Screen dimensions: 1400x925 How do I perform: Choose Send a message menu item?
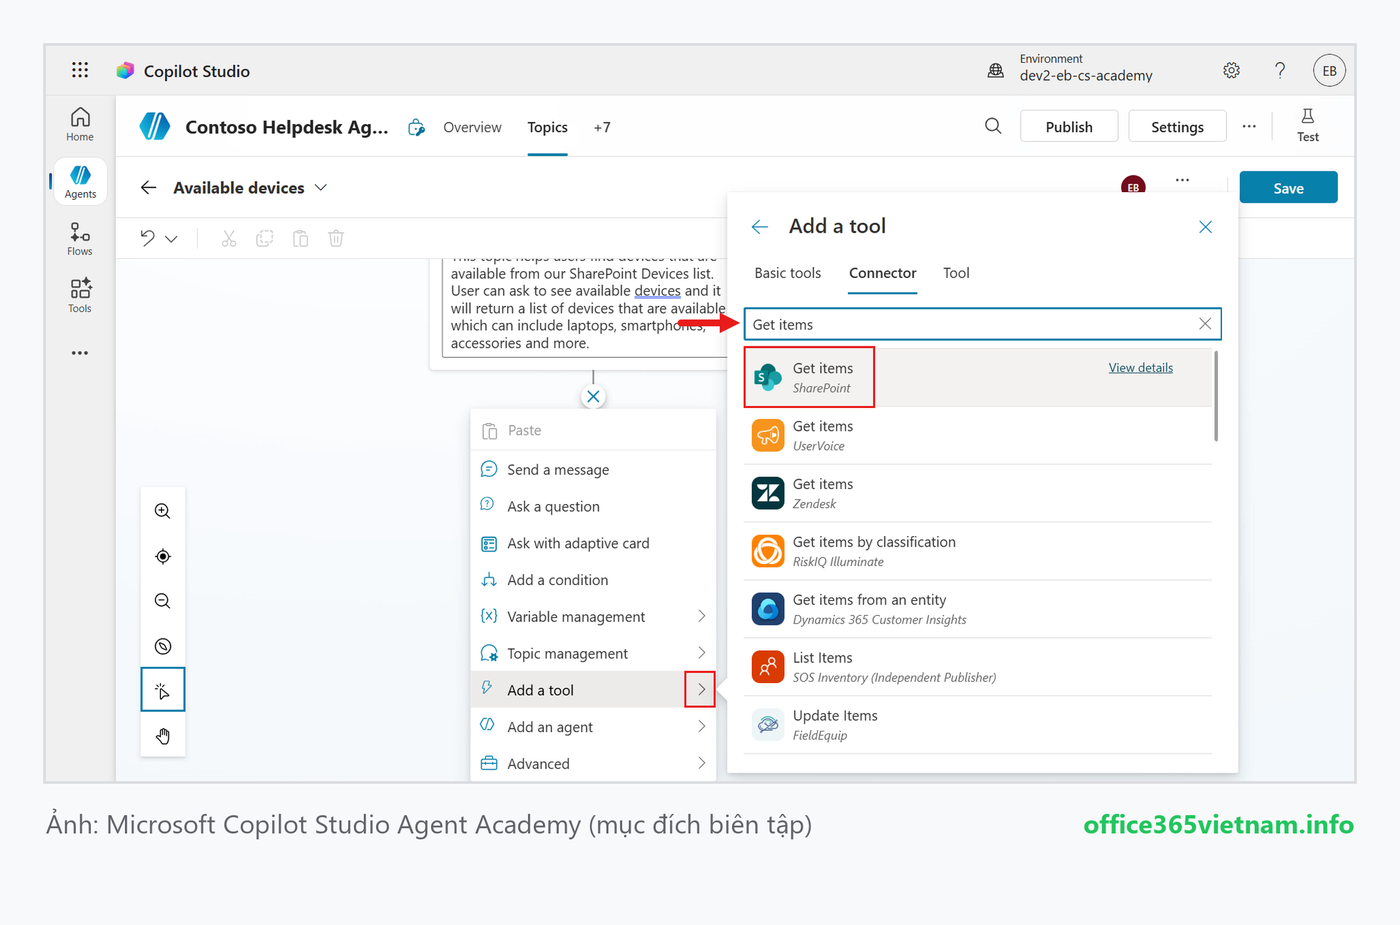(593, 469)
